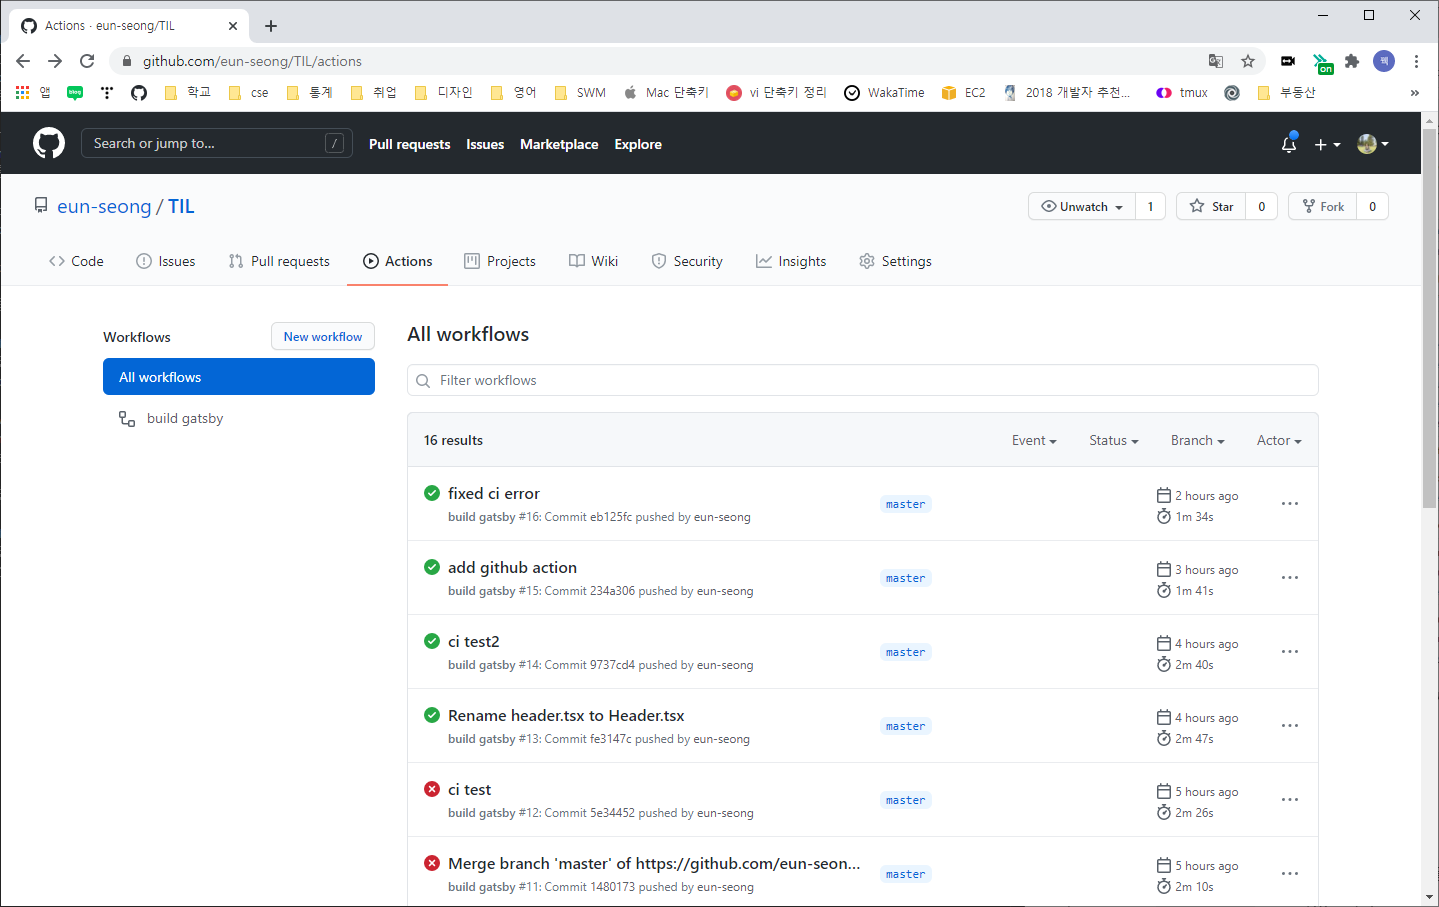The height and width of the screenshot is (907, 1439).
Task: Open the Branch filter dropdown
Action: (1198, 440)
